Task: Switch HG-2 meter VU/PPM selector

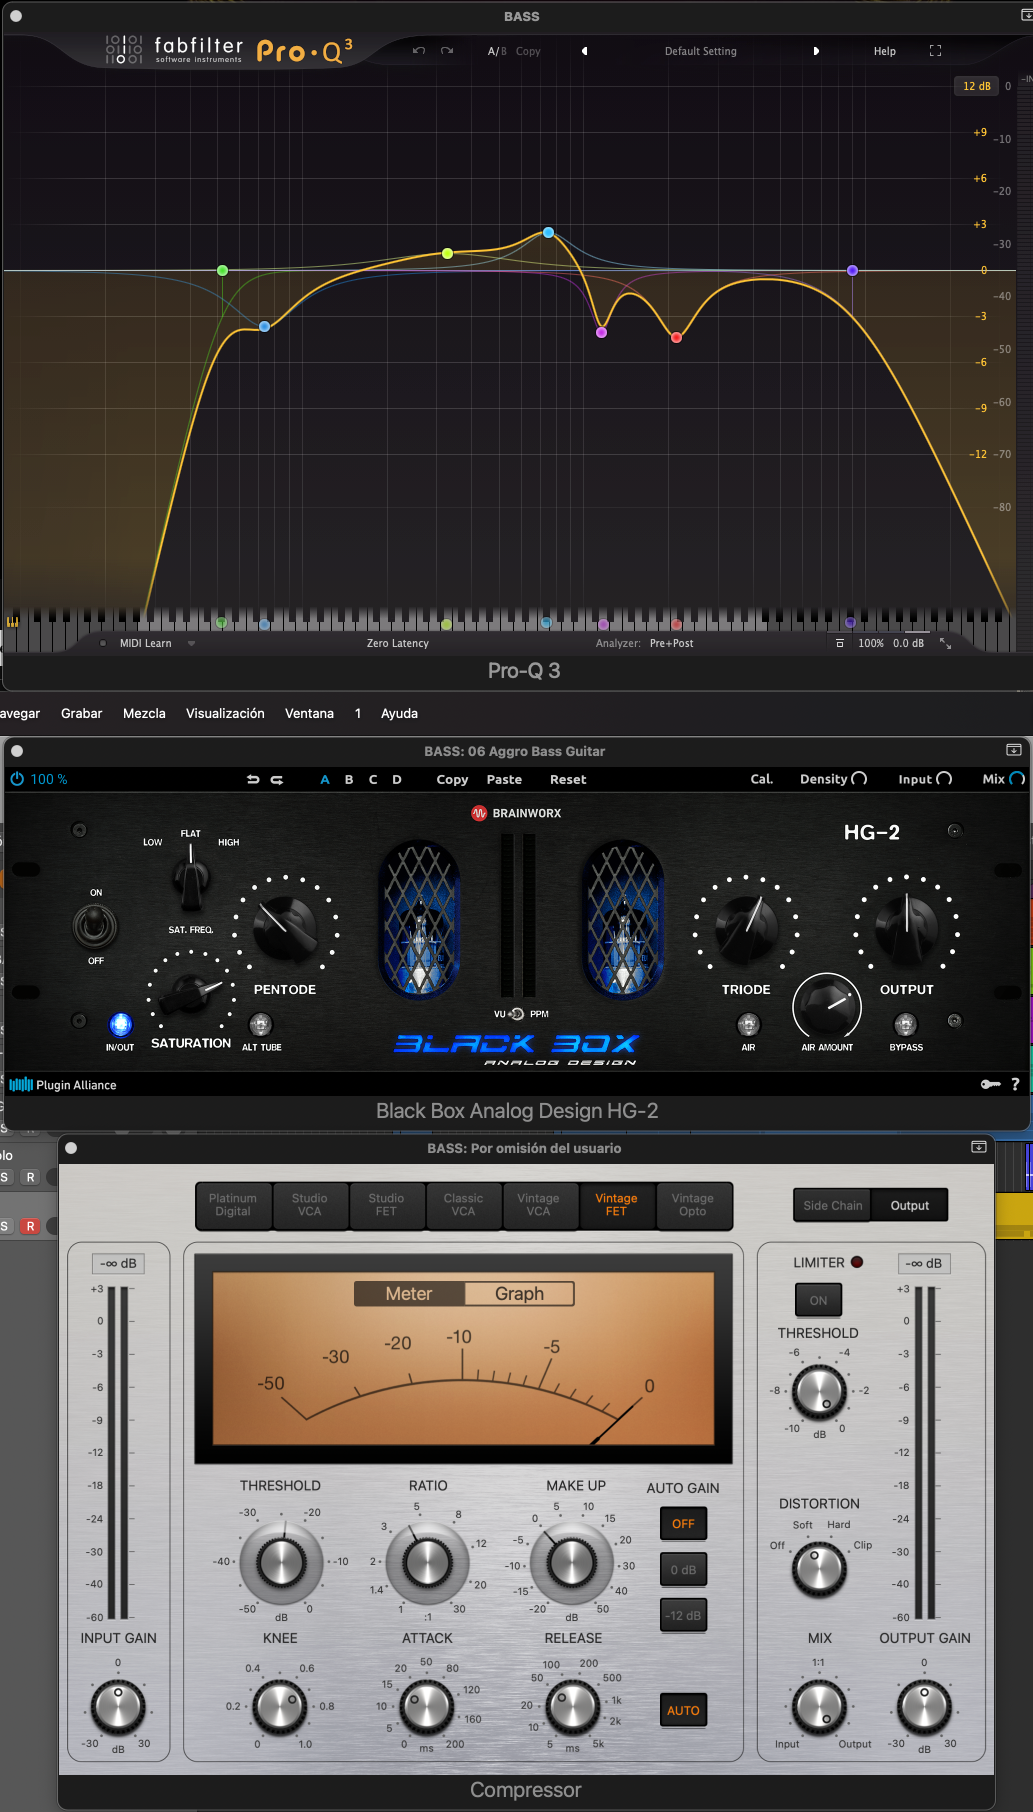Action: click(x=517, y=1014)
